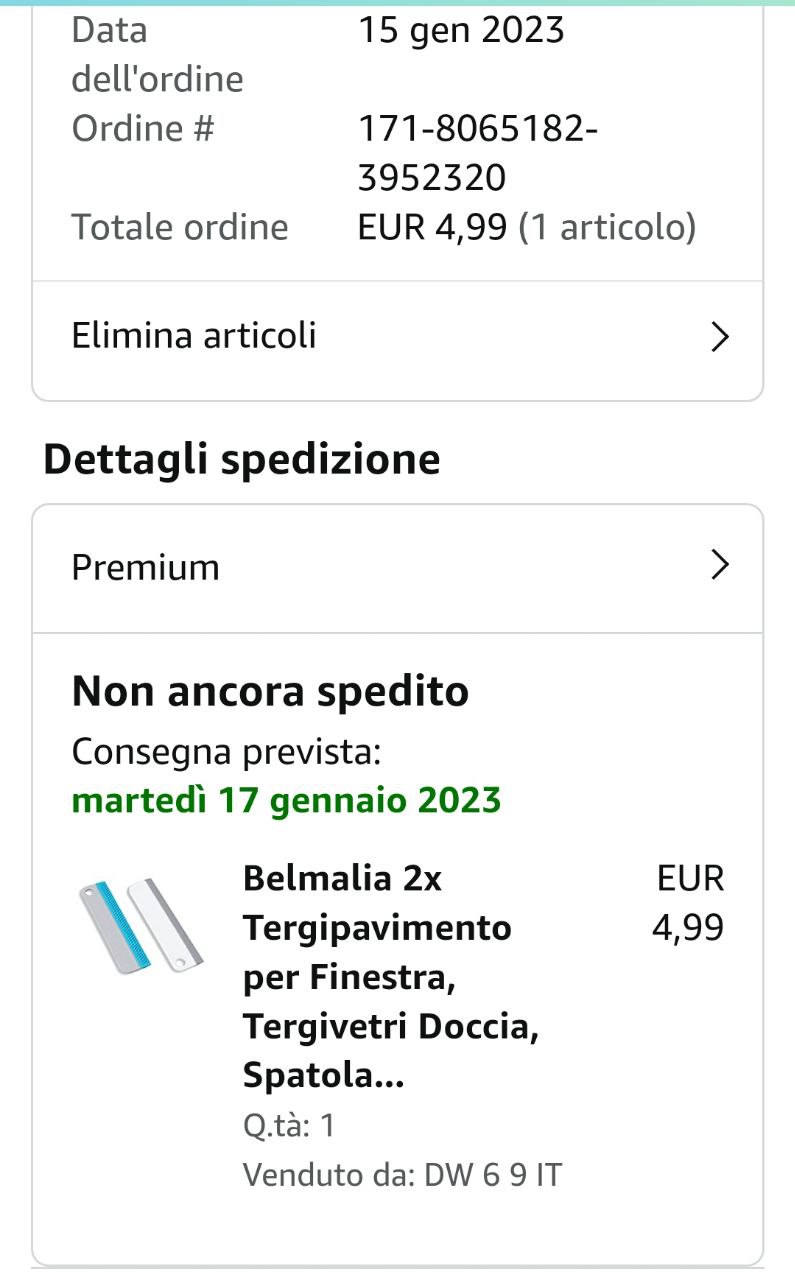Open the squeegee product thumbnail
Image resolution: width=795 pixels, height=1280 pixels.
click(140, 926)
